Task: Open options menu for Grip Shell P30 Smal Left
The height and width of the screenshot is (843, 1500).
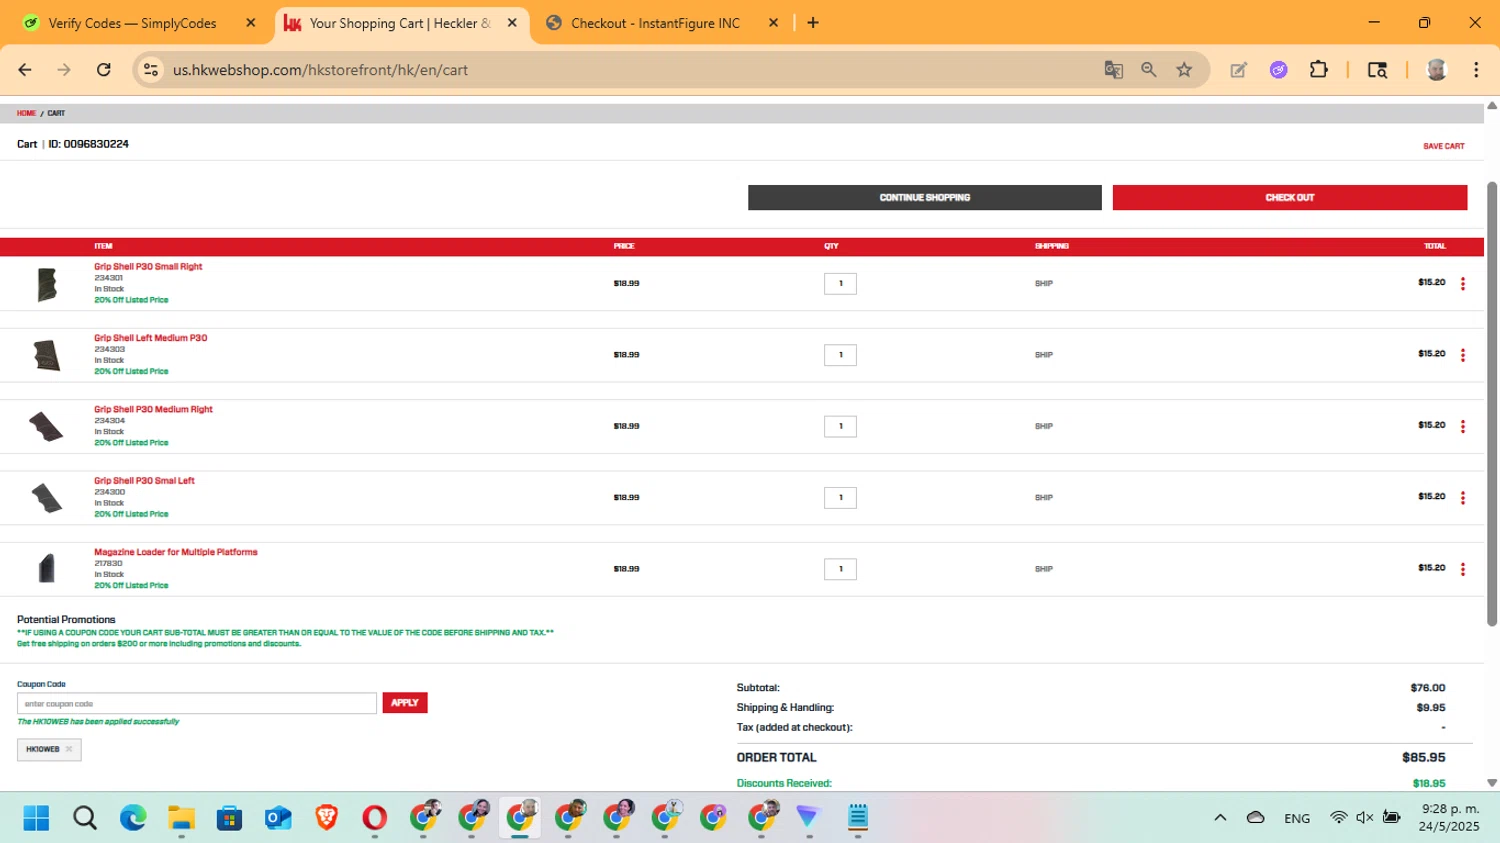Action: (x=1462, y=498)
